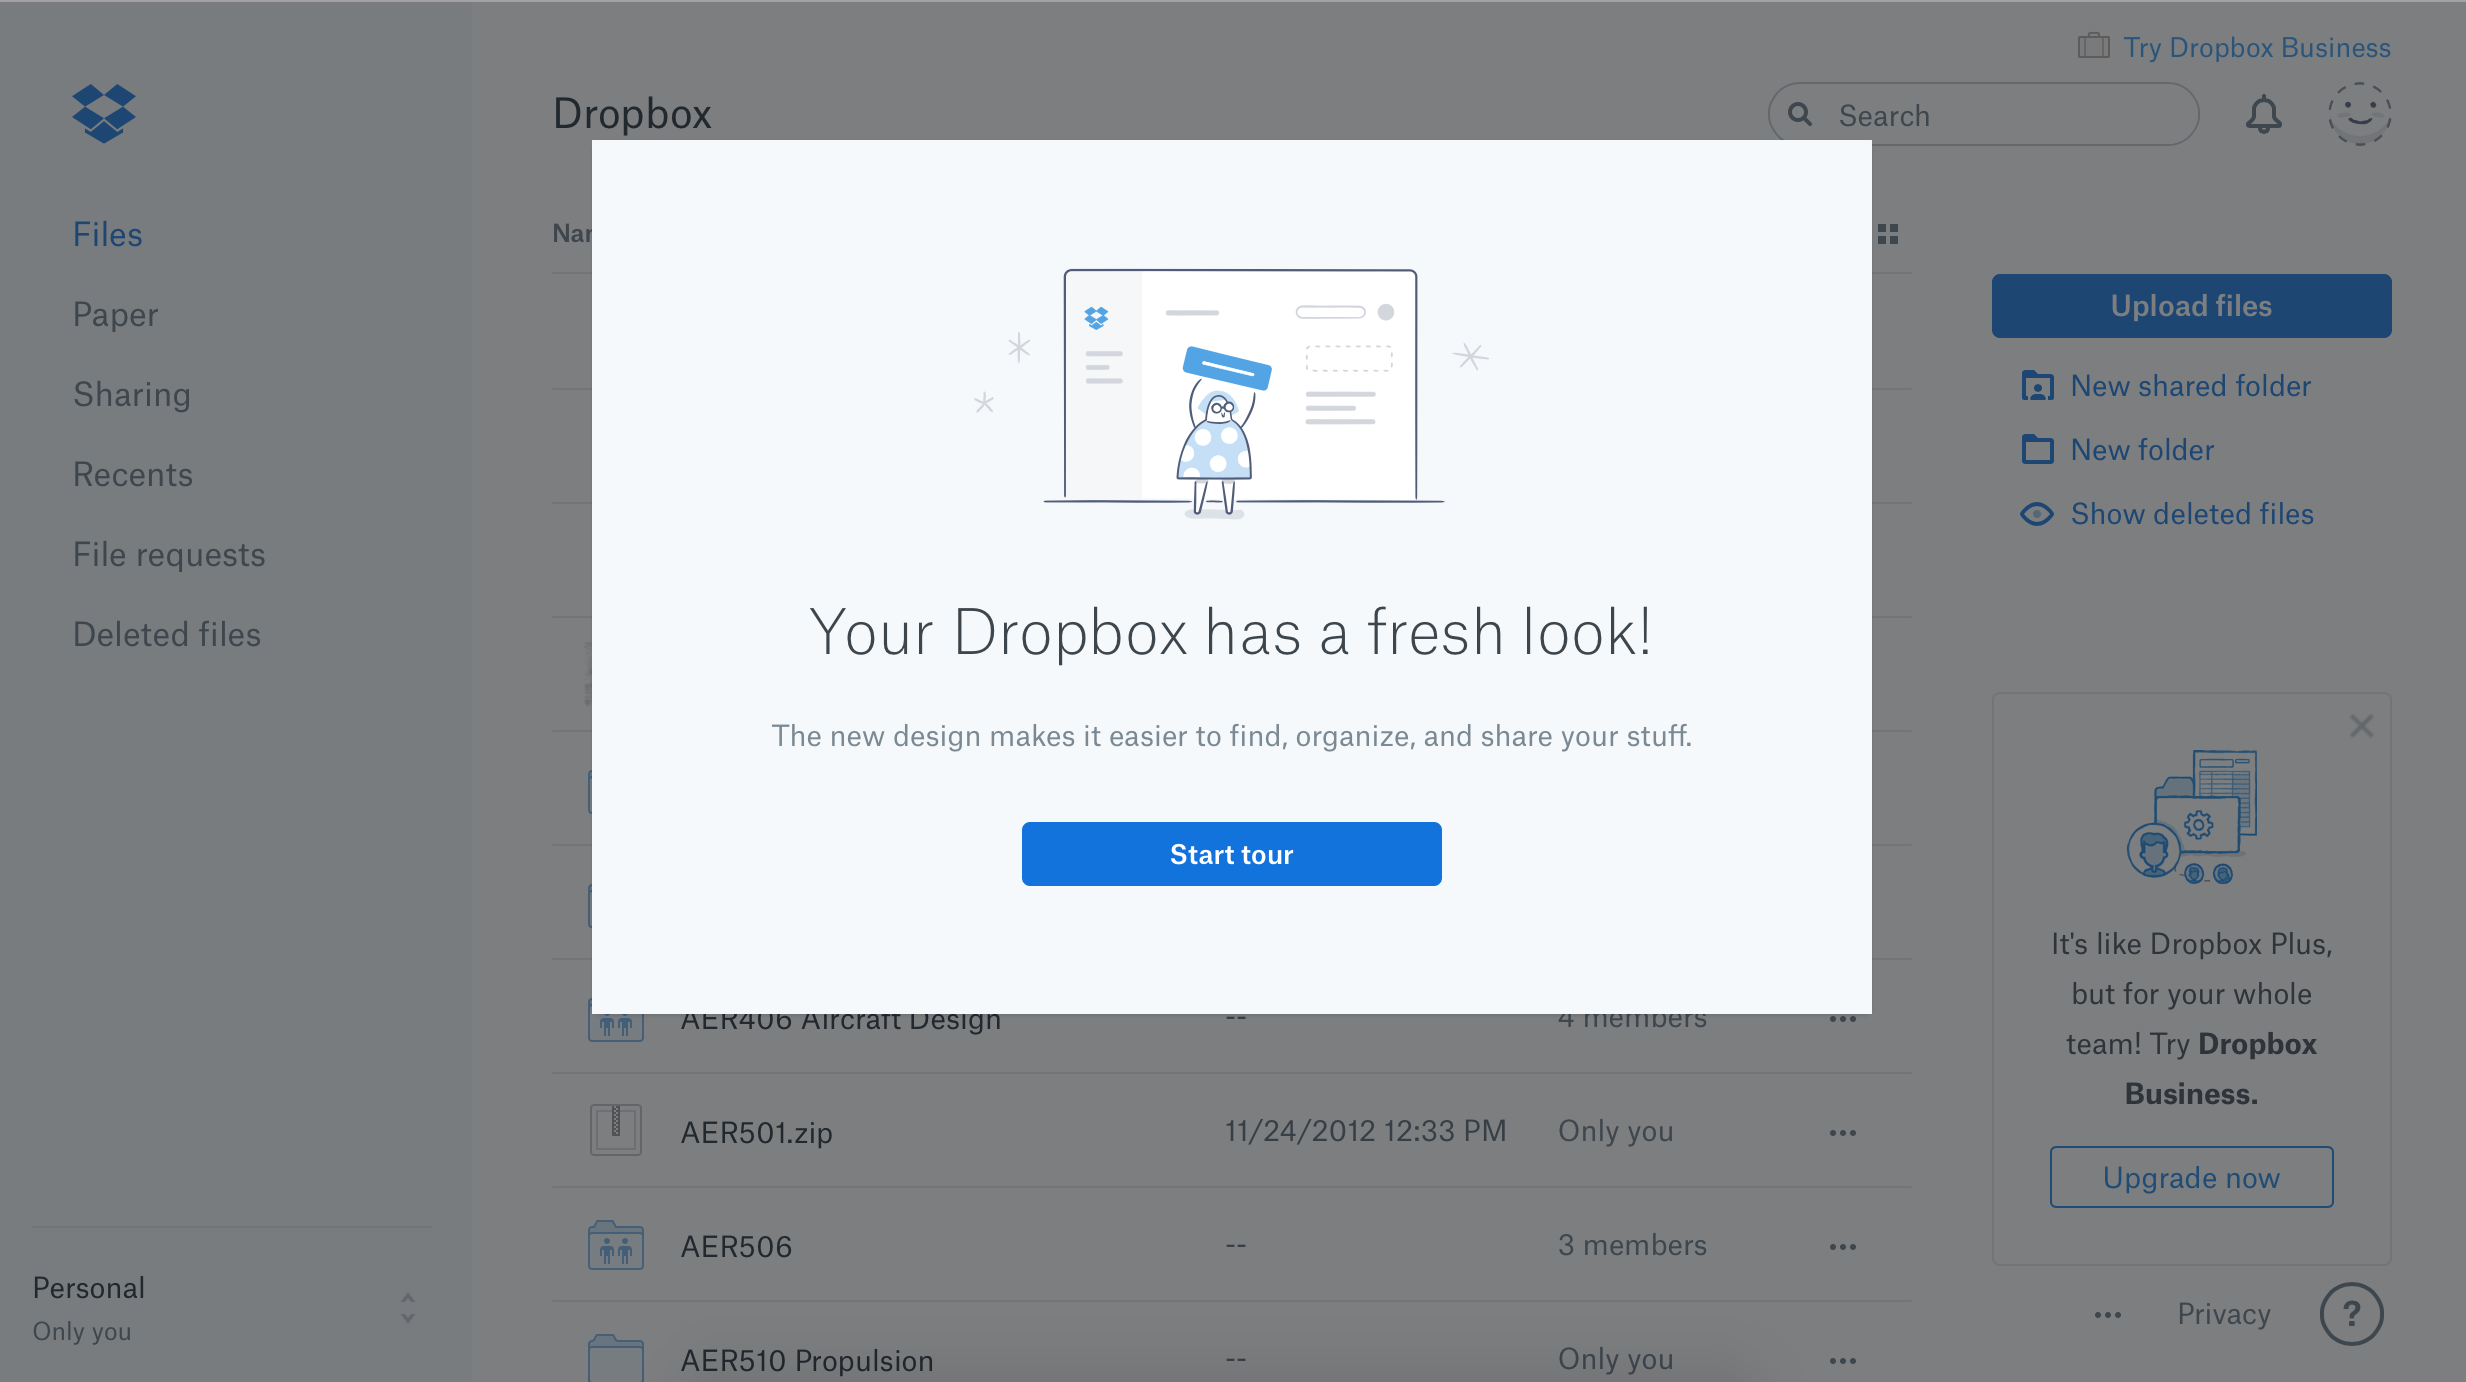Follow the Try Dropbox Business link

pos(2257,48)
